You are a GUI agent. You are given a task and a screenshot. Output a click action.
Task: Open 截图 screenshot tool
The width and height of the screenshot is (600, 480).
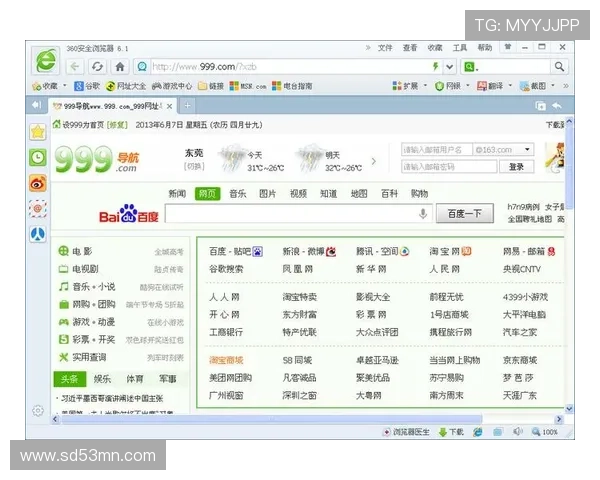tap(533, 86)
